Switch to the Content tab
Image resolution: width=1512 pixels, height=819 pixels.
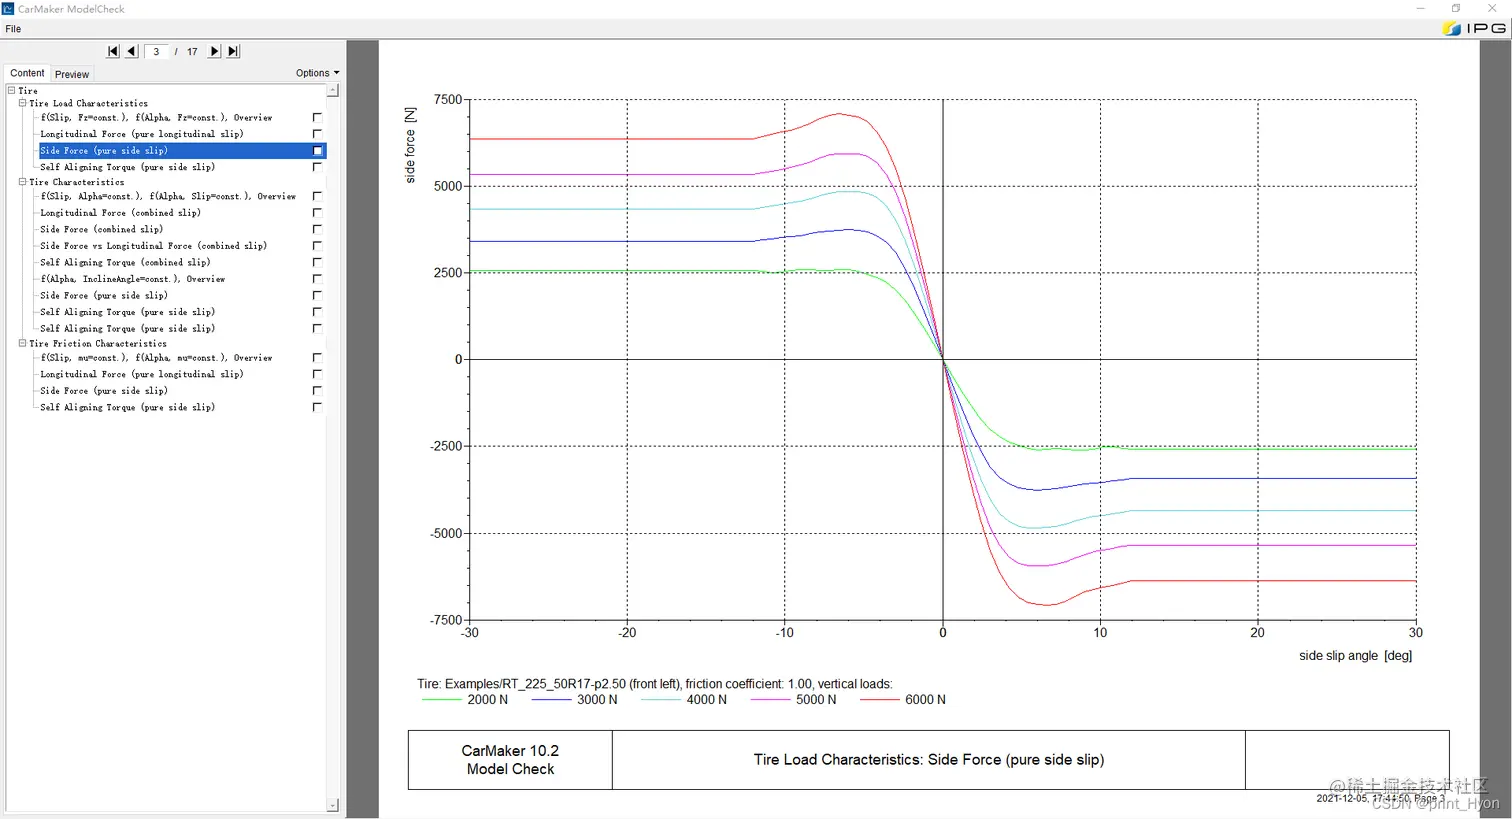27,73
